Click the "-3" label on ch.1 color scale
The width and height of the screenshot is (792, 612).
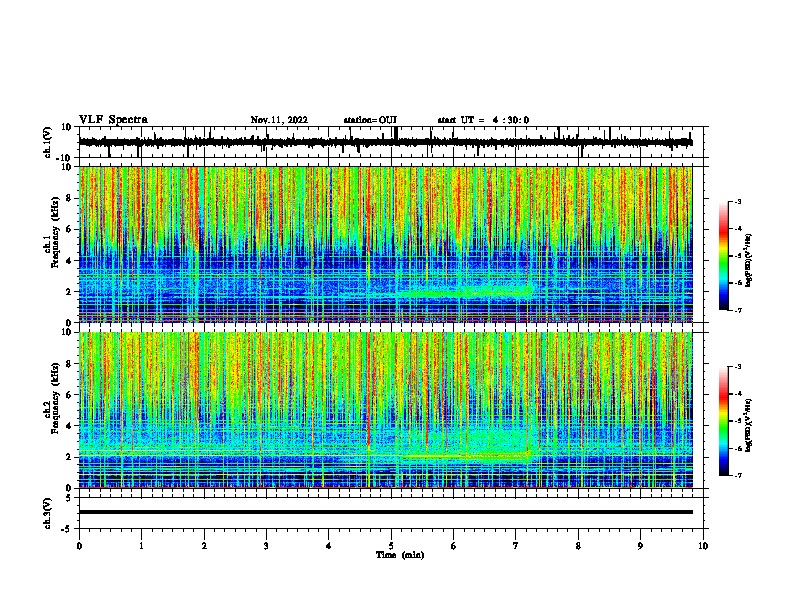click(737, 202)
